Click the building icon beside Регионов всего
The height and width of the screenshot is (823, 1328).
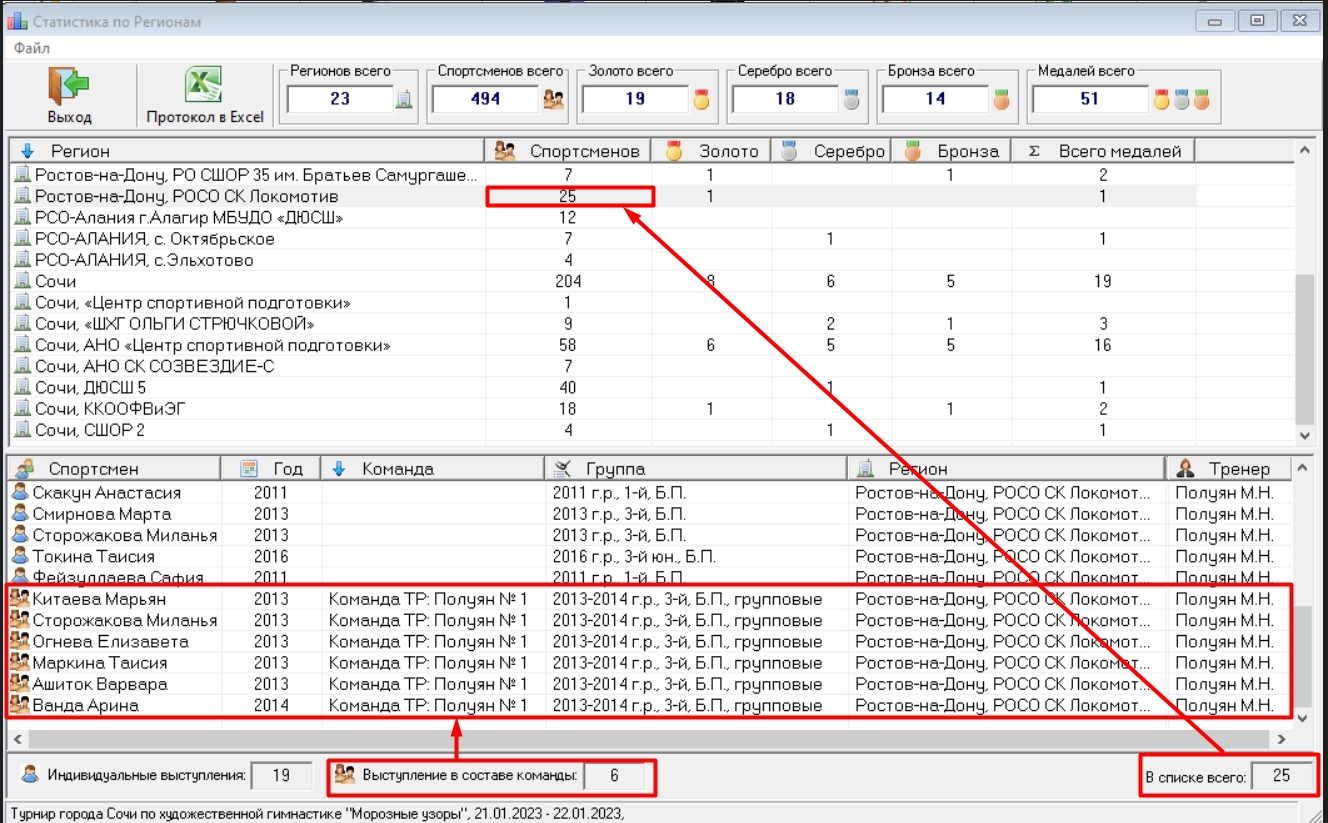pos(404,99)
